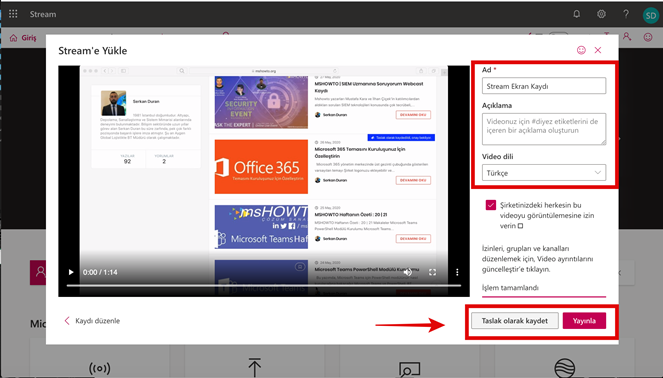The height and width of the screenshot is (378, 663).
Task: Toggle company-wide viewing permission checkbox
Action: [x=490, y=205]
